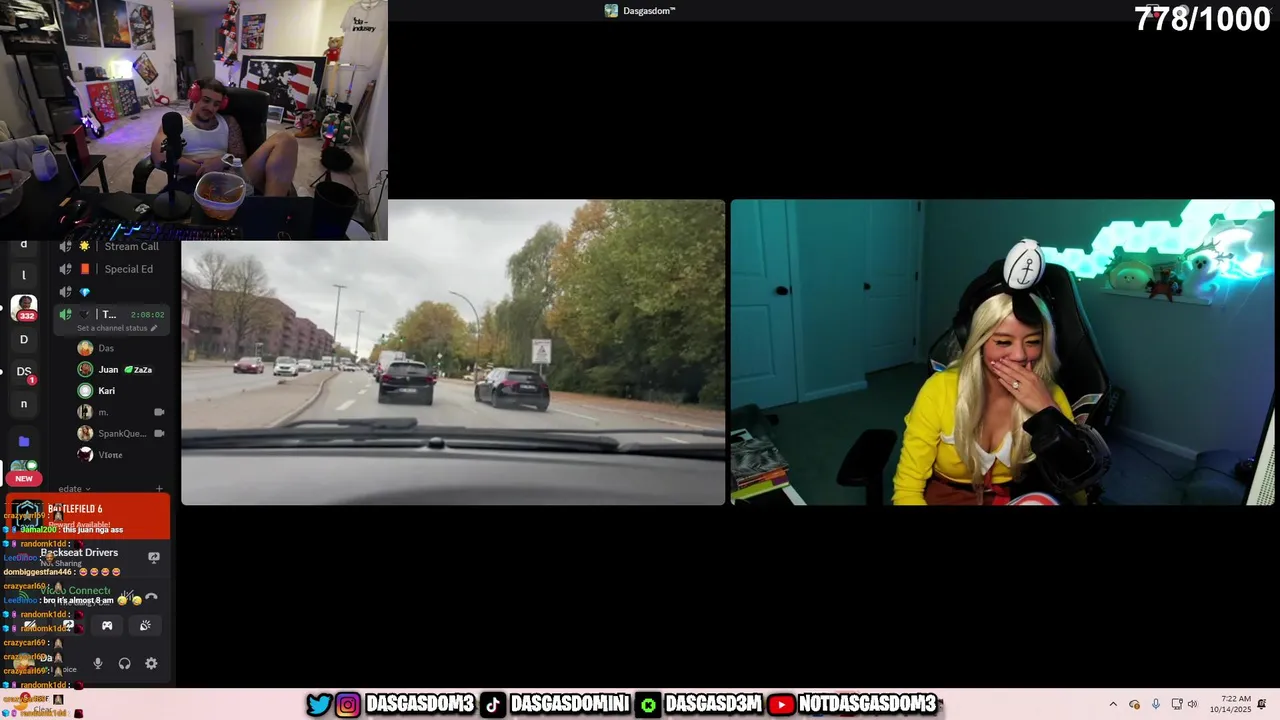Click Discord share screen button
The width and height of the screenshot is (1280, 720).
tap(68, 626)
